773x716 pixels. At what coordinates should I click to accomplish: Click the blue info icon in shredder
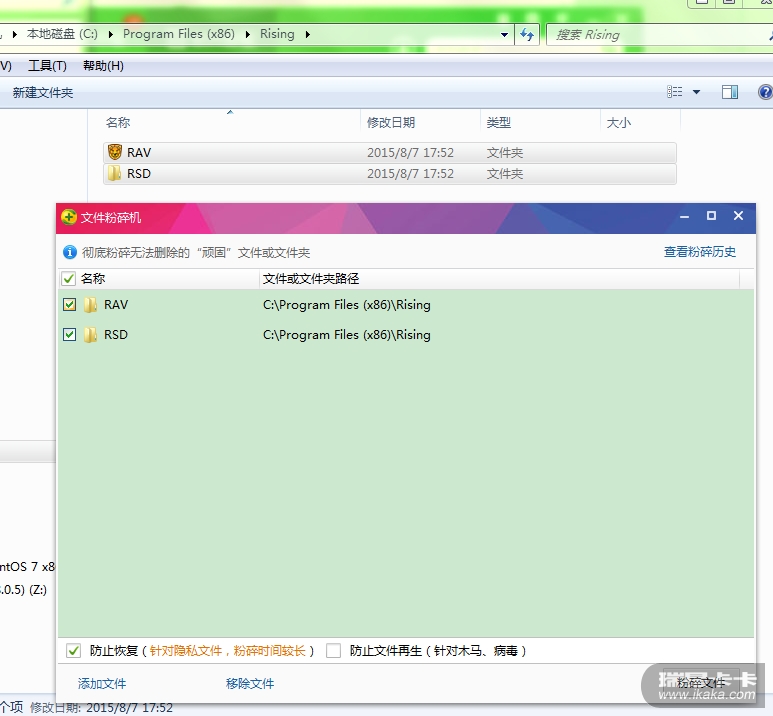[70, 252]
